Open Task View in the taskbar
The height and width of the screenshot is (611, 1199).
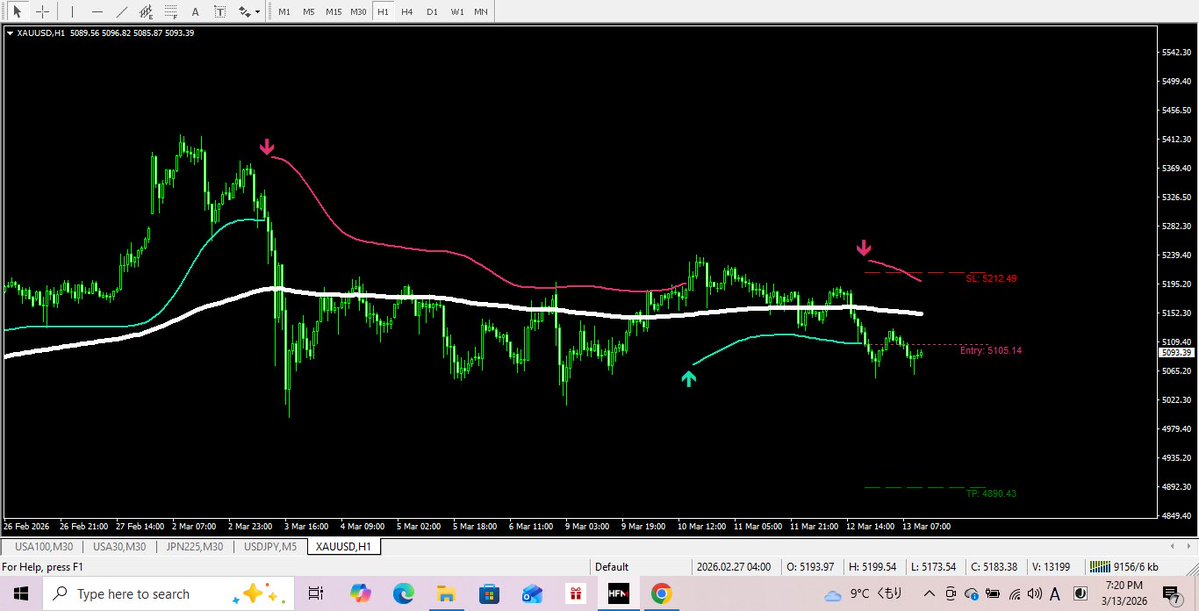pyautogui.click(x=316, y=594)
